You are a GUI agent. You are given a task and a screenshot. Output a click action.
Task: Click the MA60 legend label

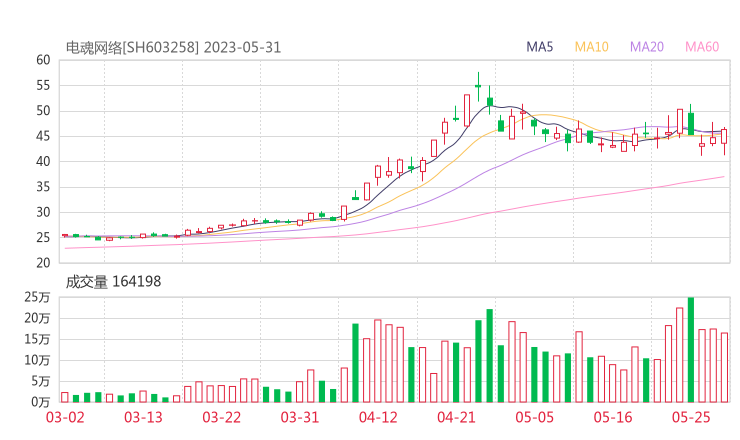(x=702, y=47)
